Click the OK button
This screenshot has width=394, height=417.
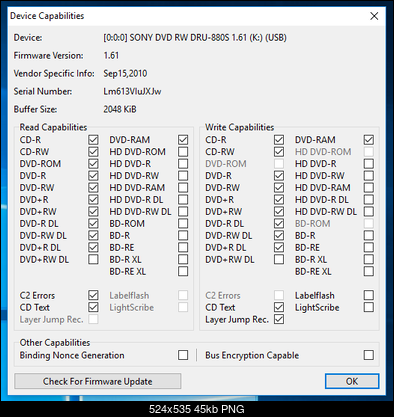pos(352,381)
